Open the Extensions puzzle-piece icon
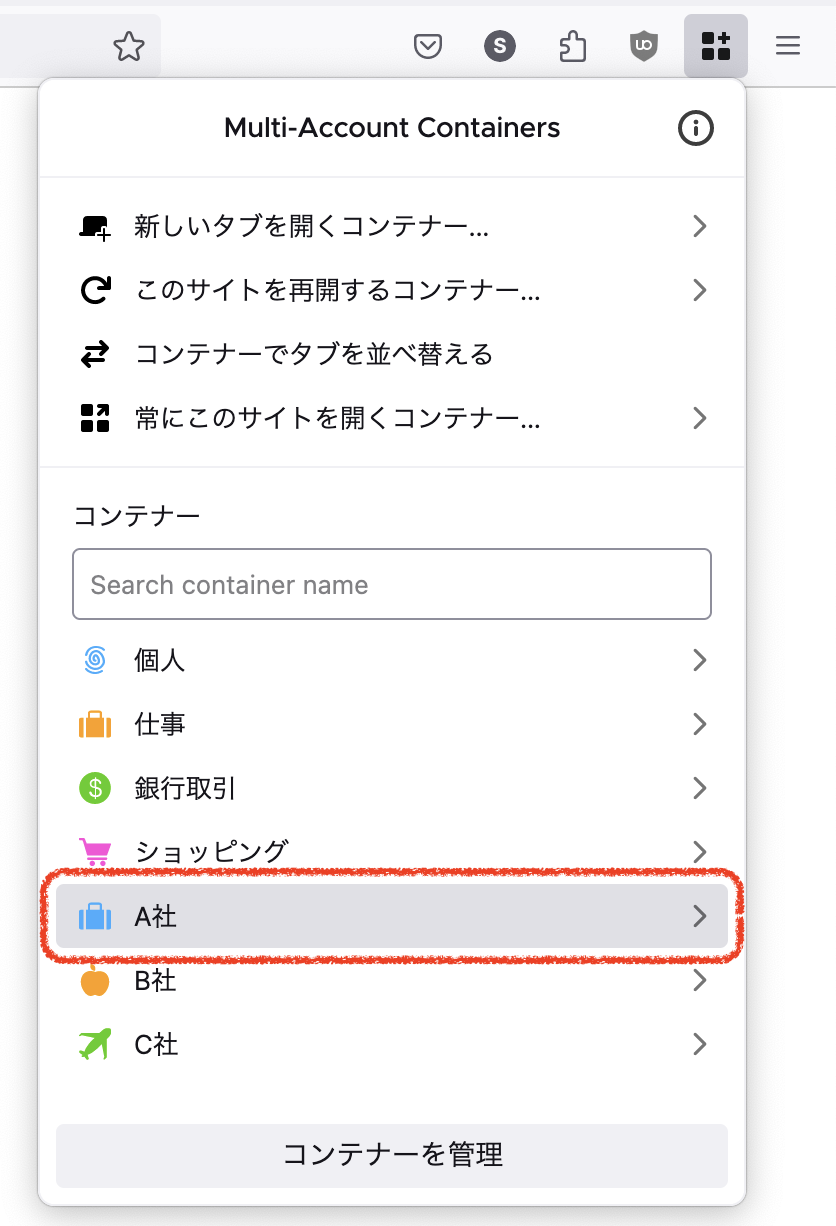Image resolution: width=836 pixels, height=1226 pixels. [572, 46]
